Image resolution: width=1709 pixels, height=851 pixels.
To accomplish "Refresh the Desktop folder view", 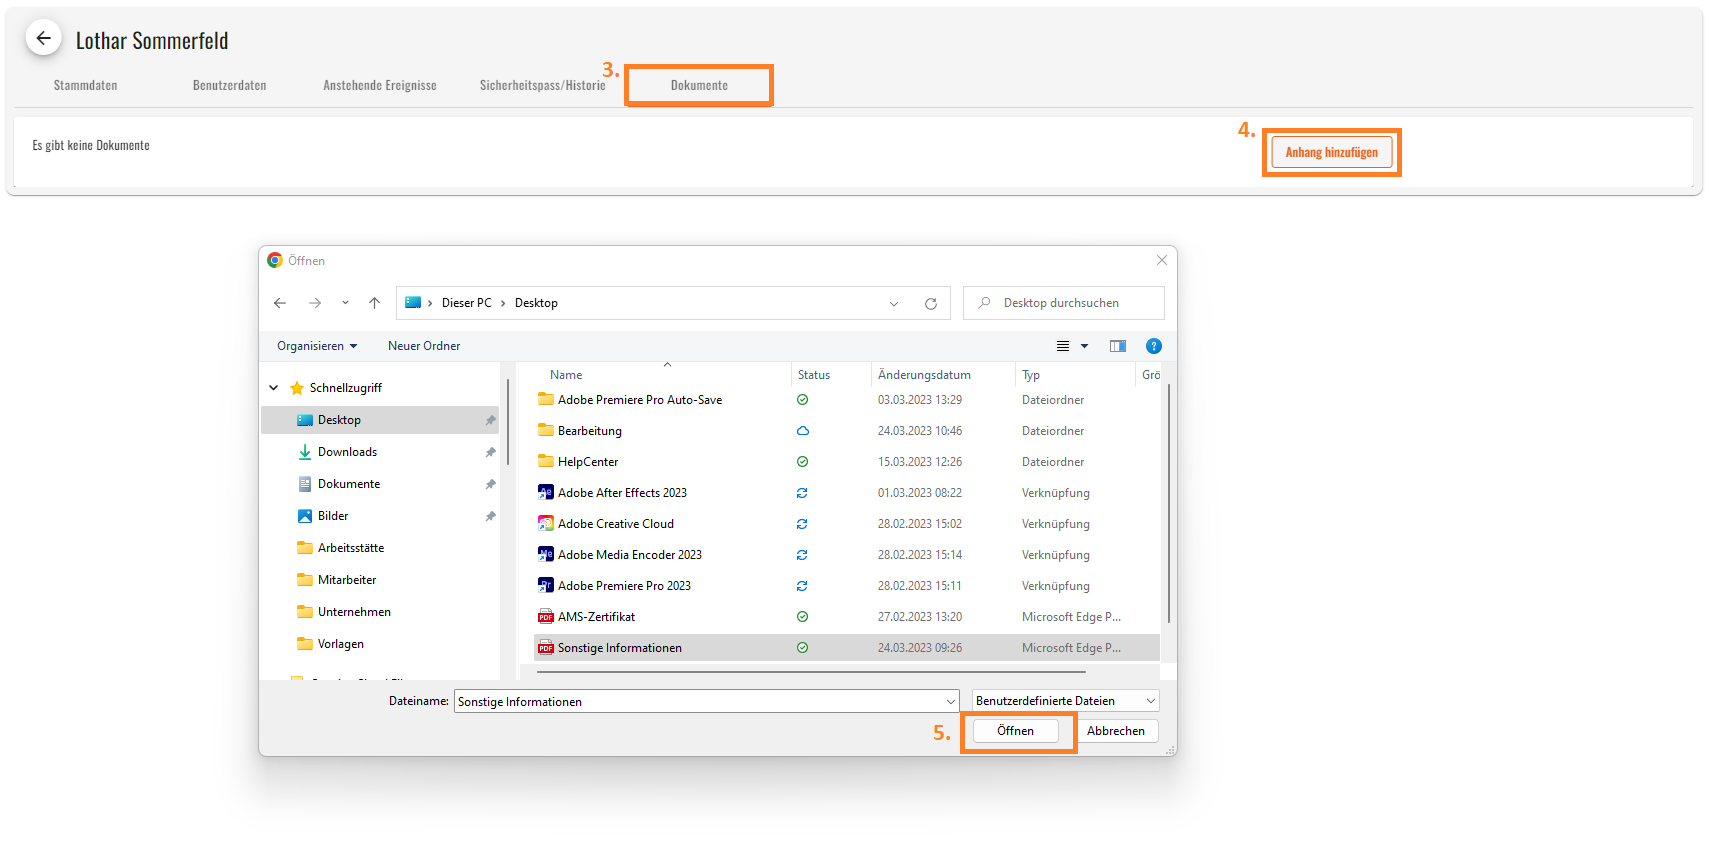I will point(931,304).
